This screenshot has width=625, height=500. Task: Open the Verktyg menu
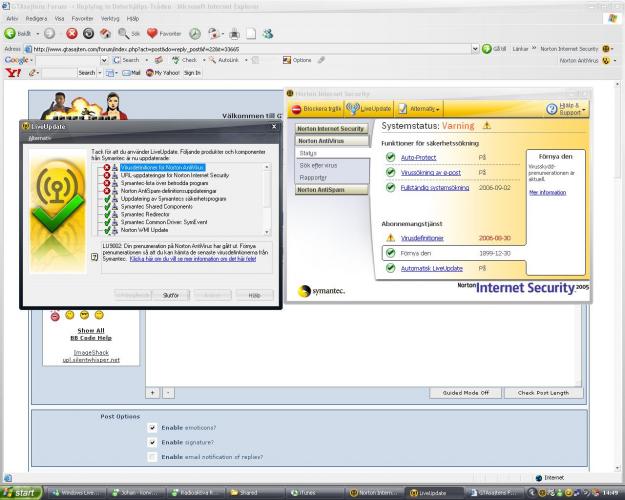point(112,17)
